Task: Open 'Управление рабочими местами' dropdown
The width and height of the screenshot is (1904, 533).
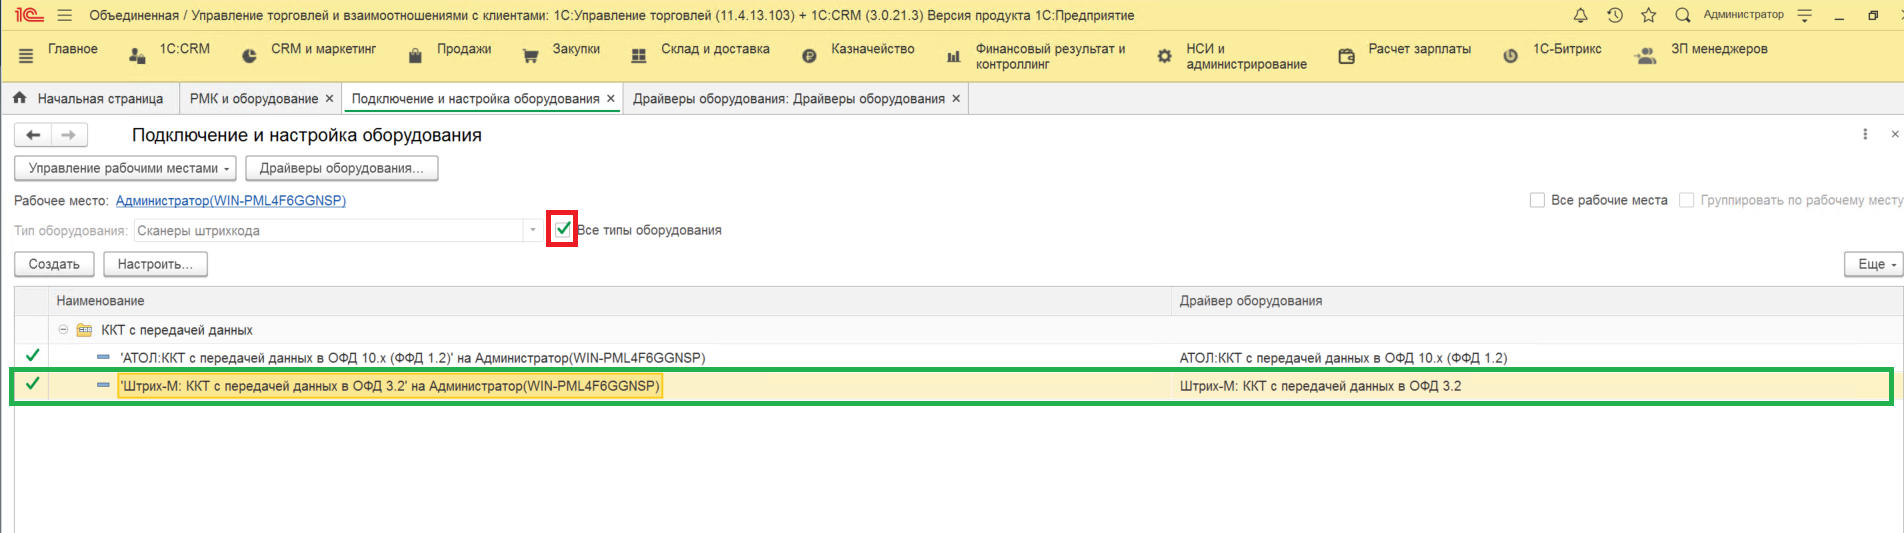Action: click(125, 168)
